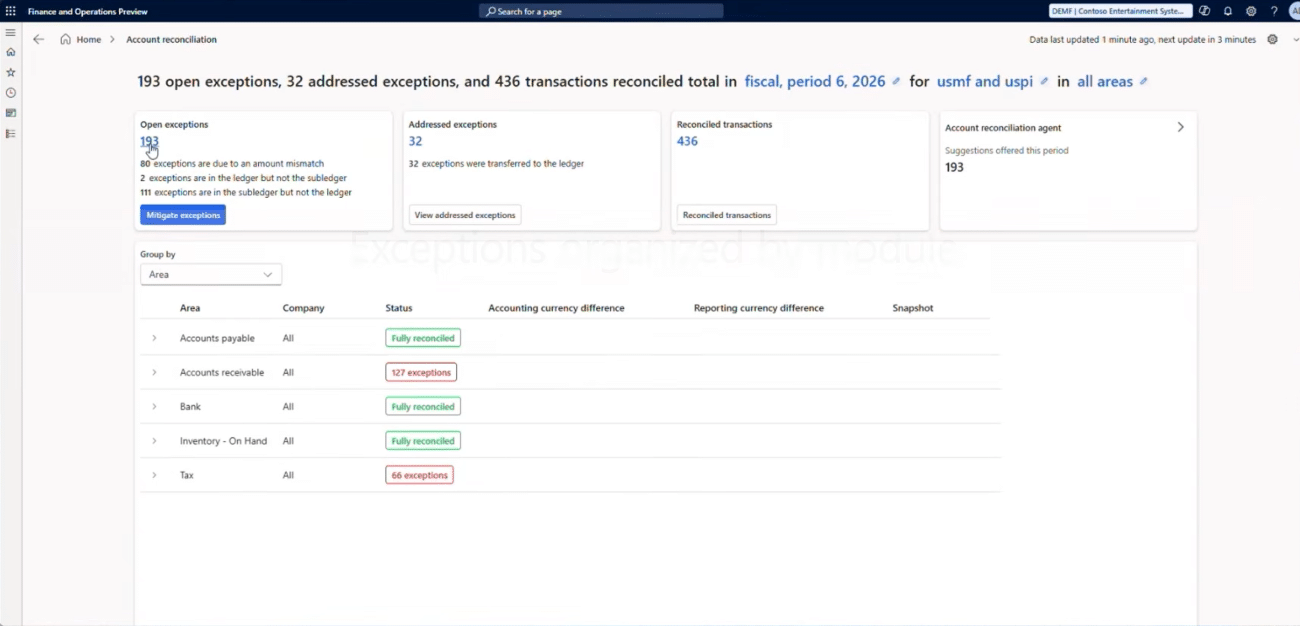Click the breadcrumb home icon
This screenshot has height=626, width=1300.
(65, 39)
